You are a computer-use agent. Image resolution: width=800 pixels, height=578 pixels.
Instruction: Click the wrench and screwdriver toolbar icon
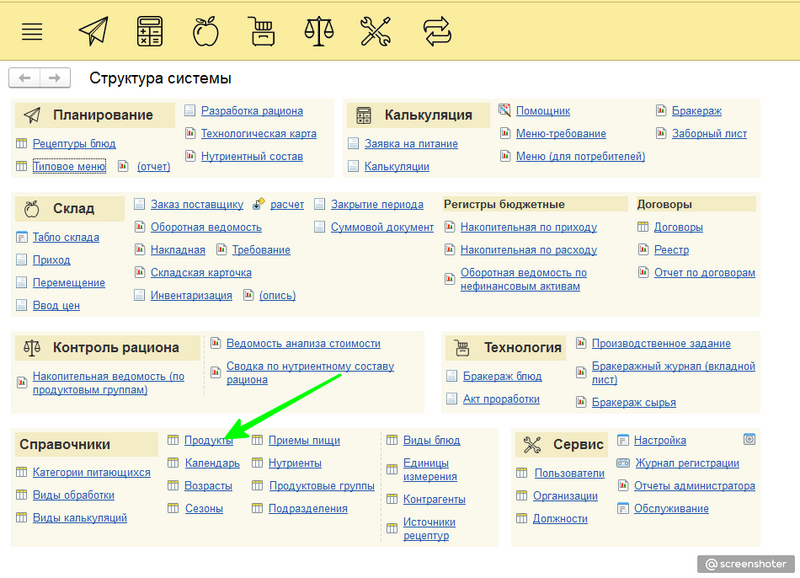pos(375,31)
